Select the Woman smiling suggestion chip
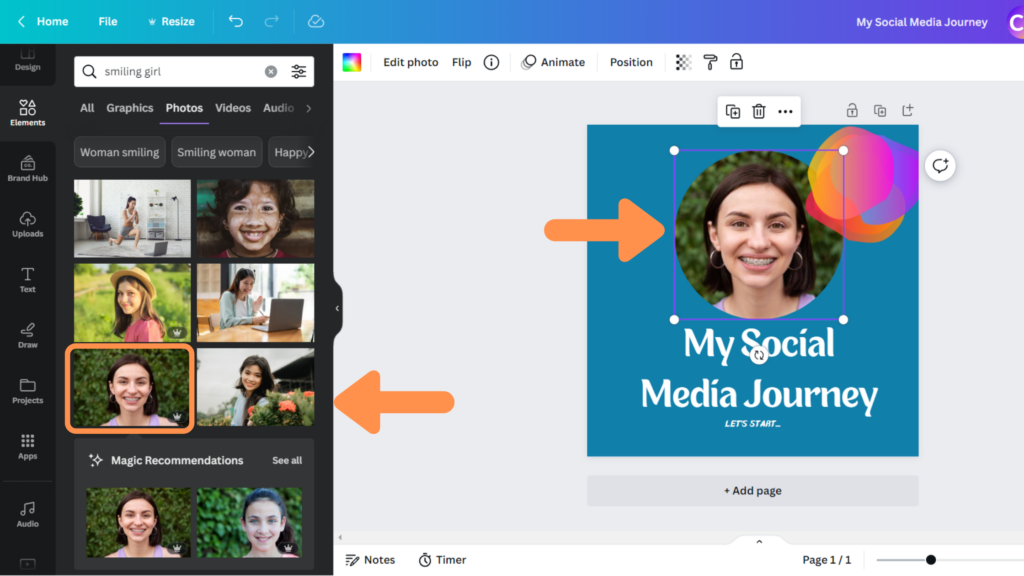Image resolution: width=1024 pixels, height=576 pixels. pyautogui.click(x=120, y=152)
